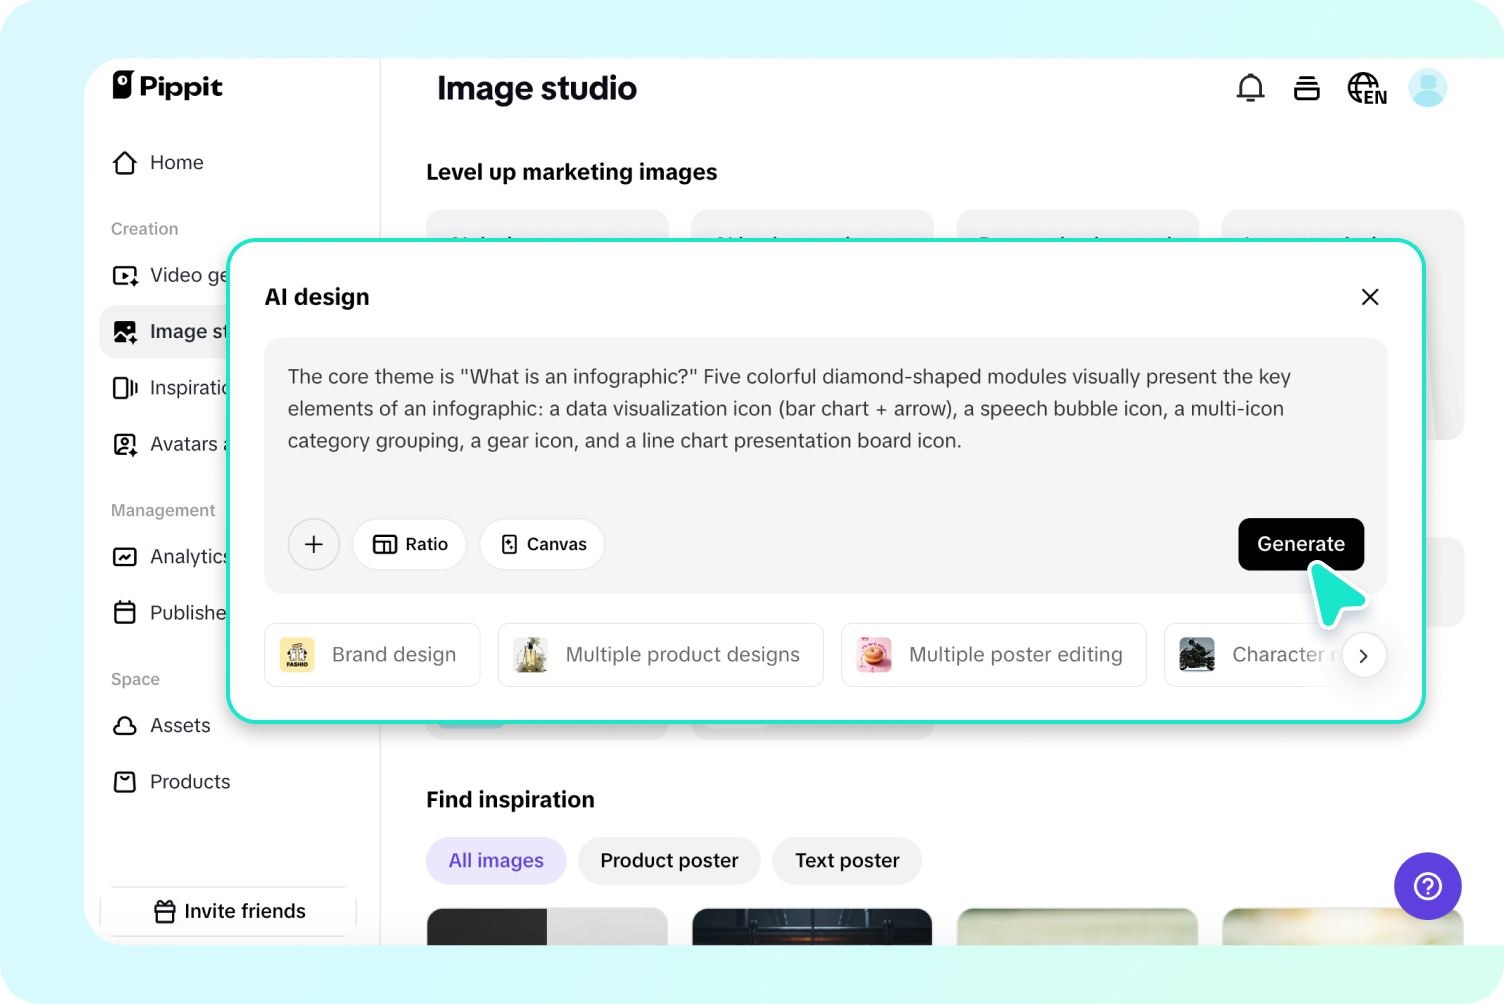Open Inspiration from the sidebar
The image size is (1504, 1004).
pos(124,387)
